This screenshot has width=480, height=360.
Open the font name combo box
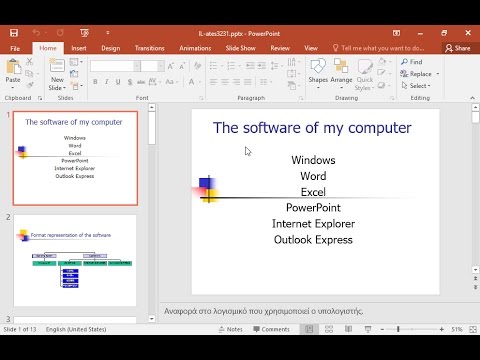pyautogui.click(x=115, y=66)
